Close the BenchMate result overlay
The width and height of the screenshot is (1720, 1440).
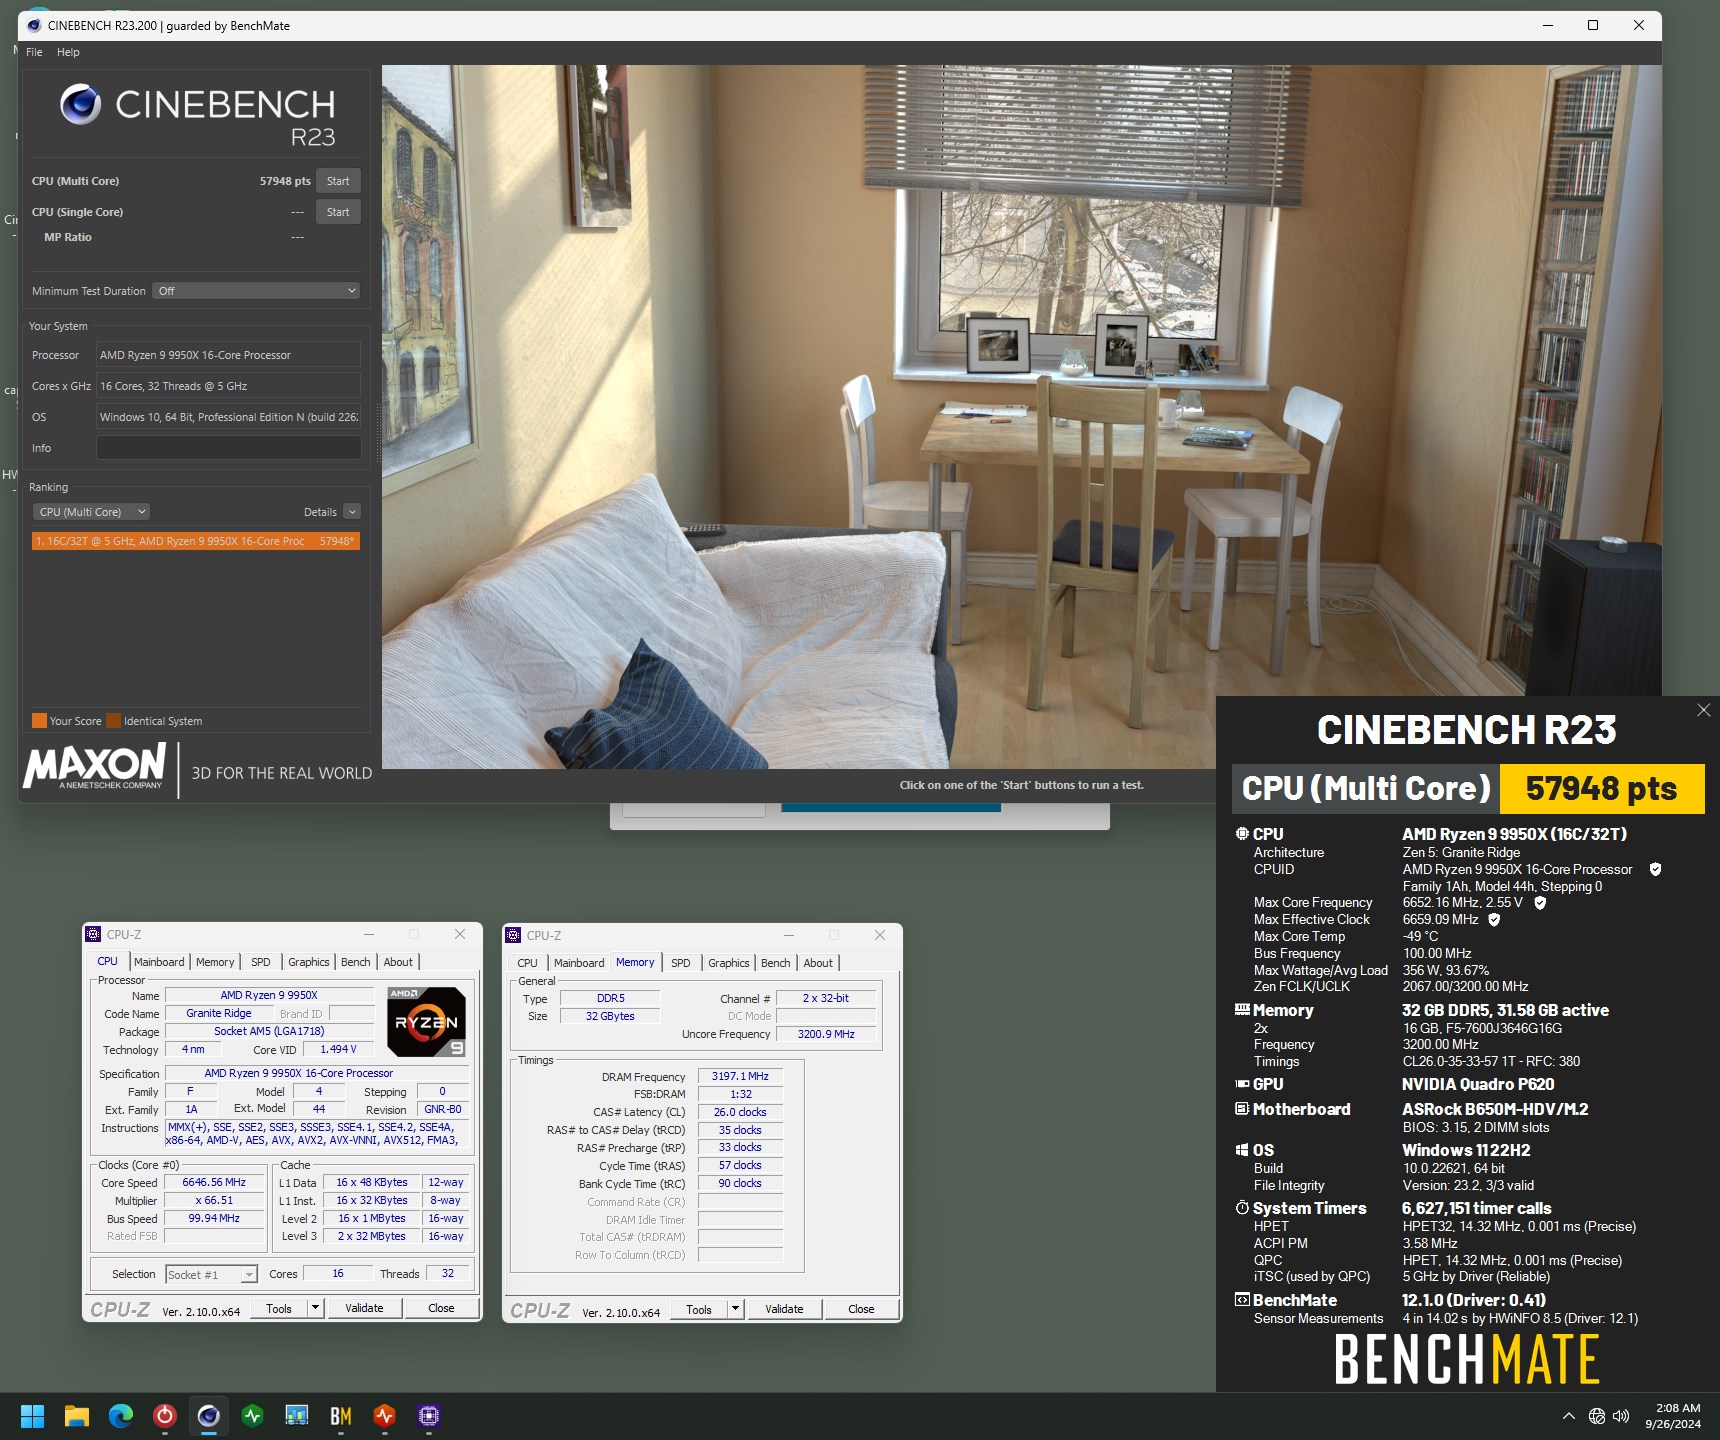click(1704, 710)
